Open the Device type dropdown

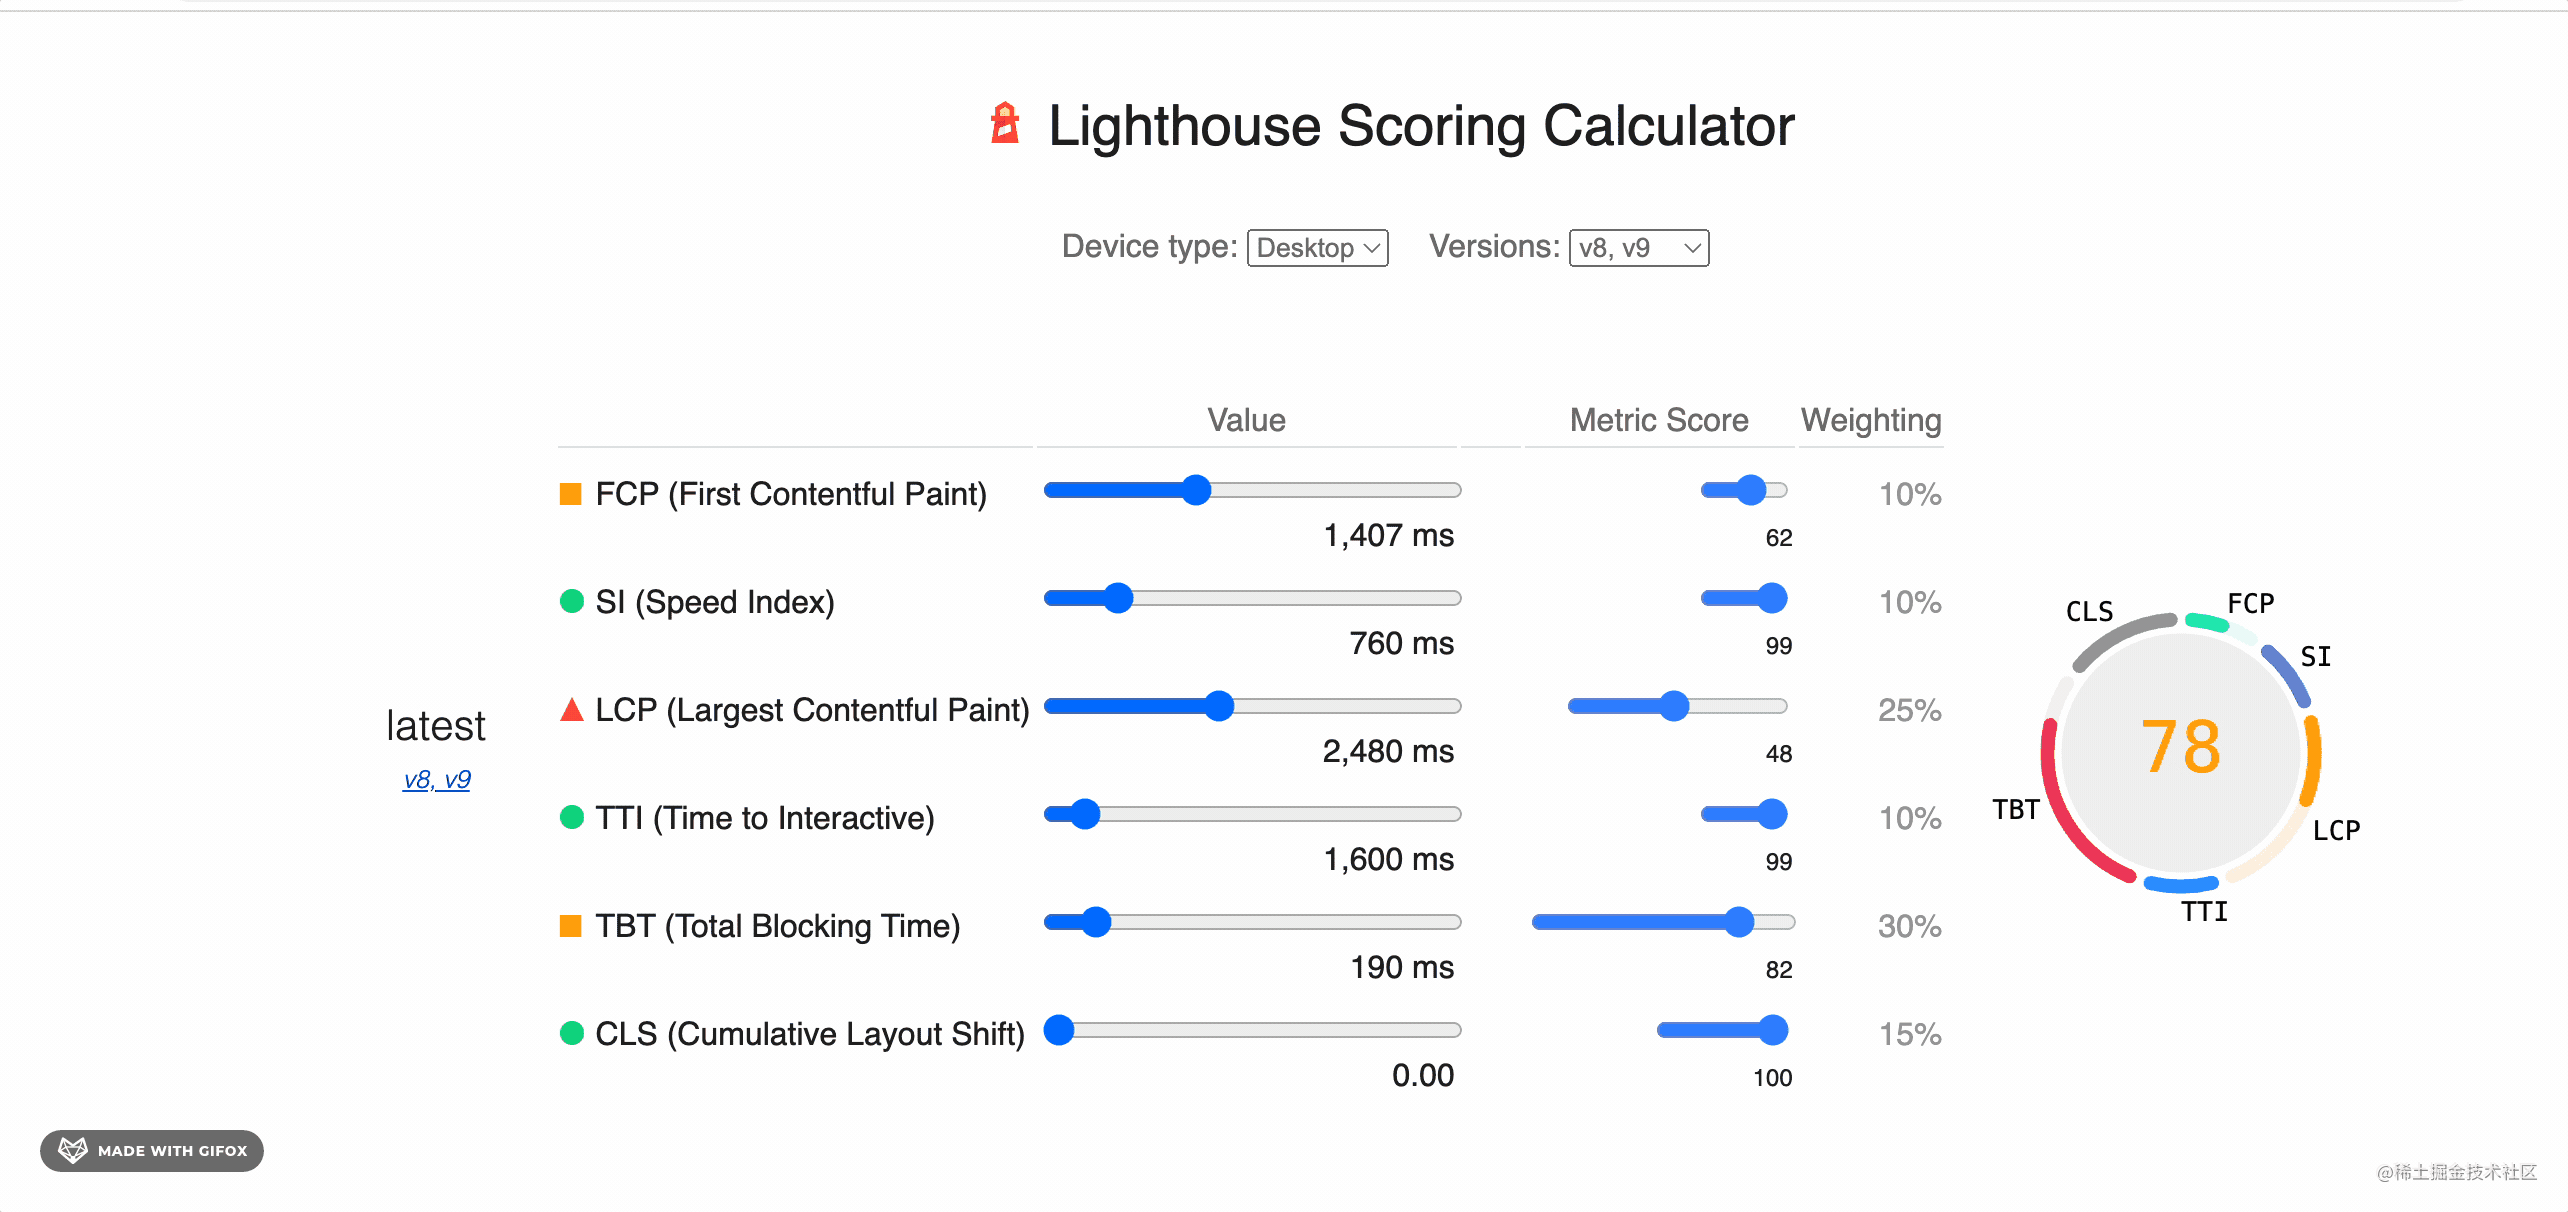pyautogui.click(x=1317, y=248)
